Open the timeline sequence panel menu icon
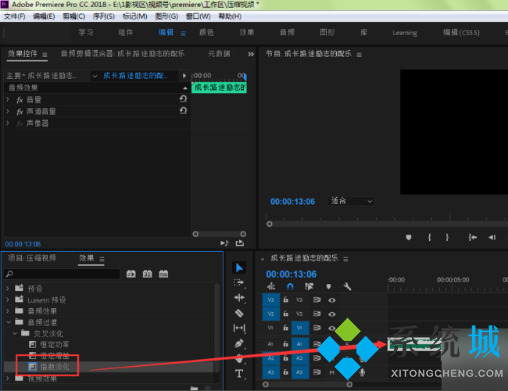508x391 pixels. click(346, 259)
